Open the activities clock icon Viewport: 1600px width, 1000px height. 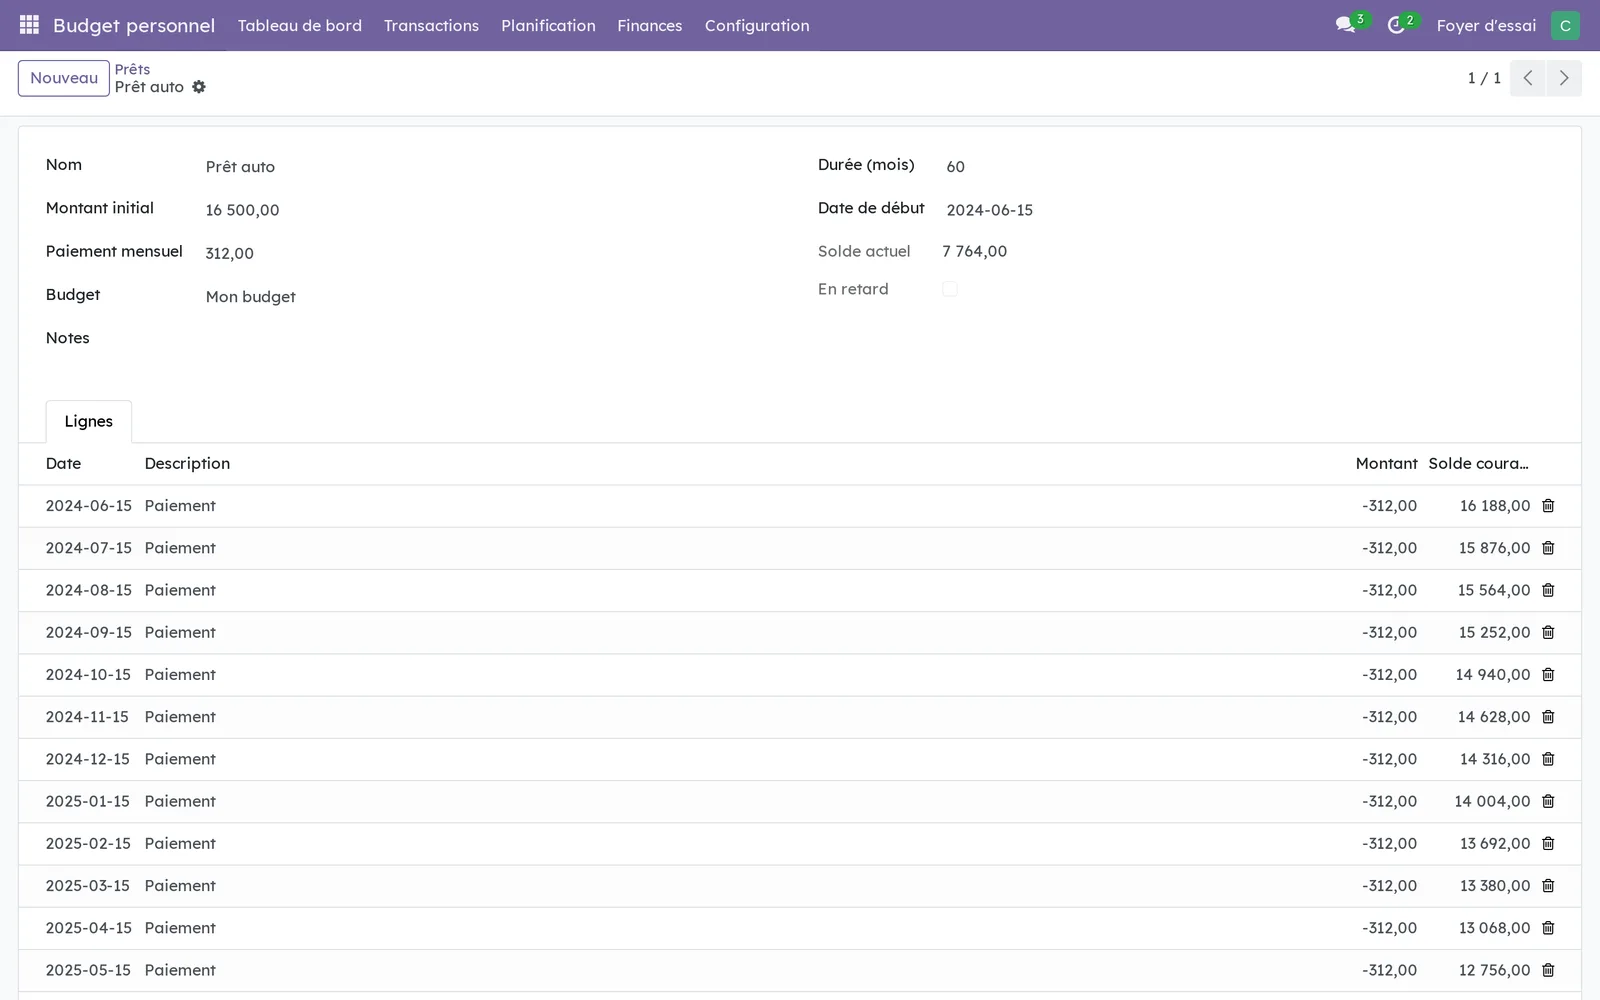(1396, 25)
